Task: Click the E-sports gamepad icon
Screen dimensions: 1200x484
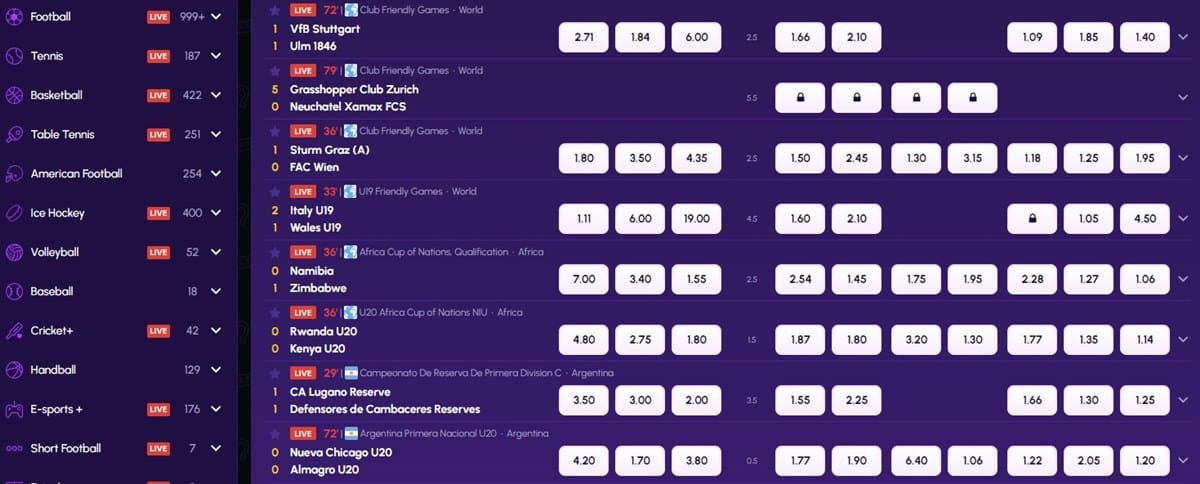Action: point(14,409)
